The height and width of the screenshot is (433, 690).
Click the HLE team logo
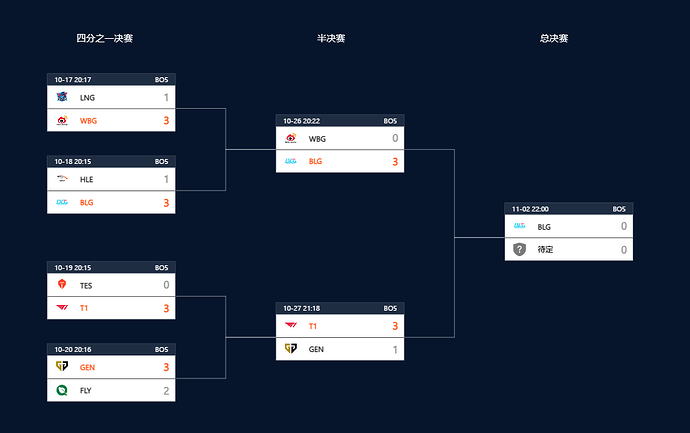[62, 179]
